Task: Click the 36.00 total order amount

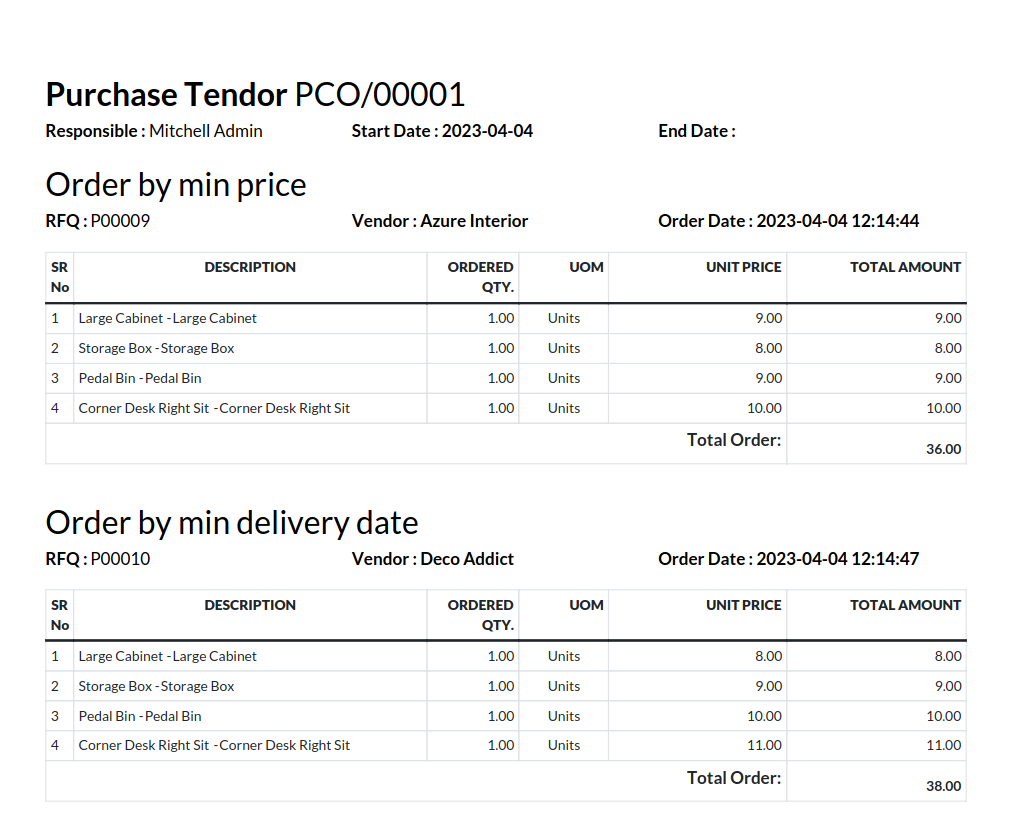Action: click(x=943, y=449)
